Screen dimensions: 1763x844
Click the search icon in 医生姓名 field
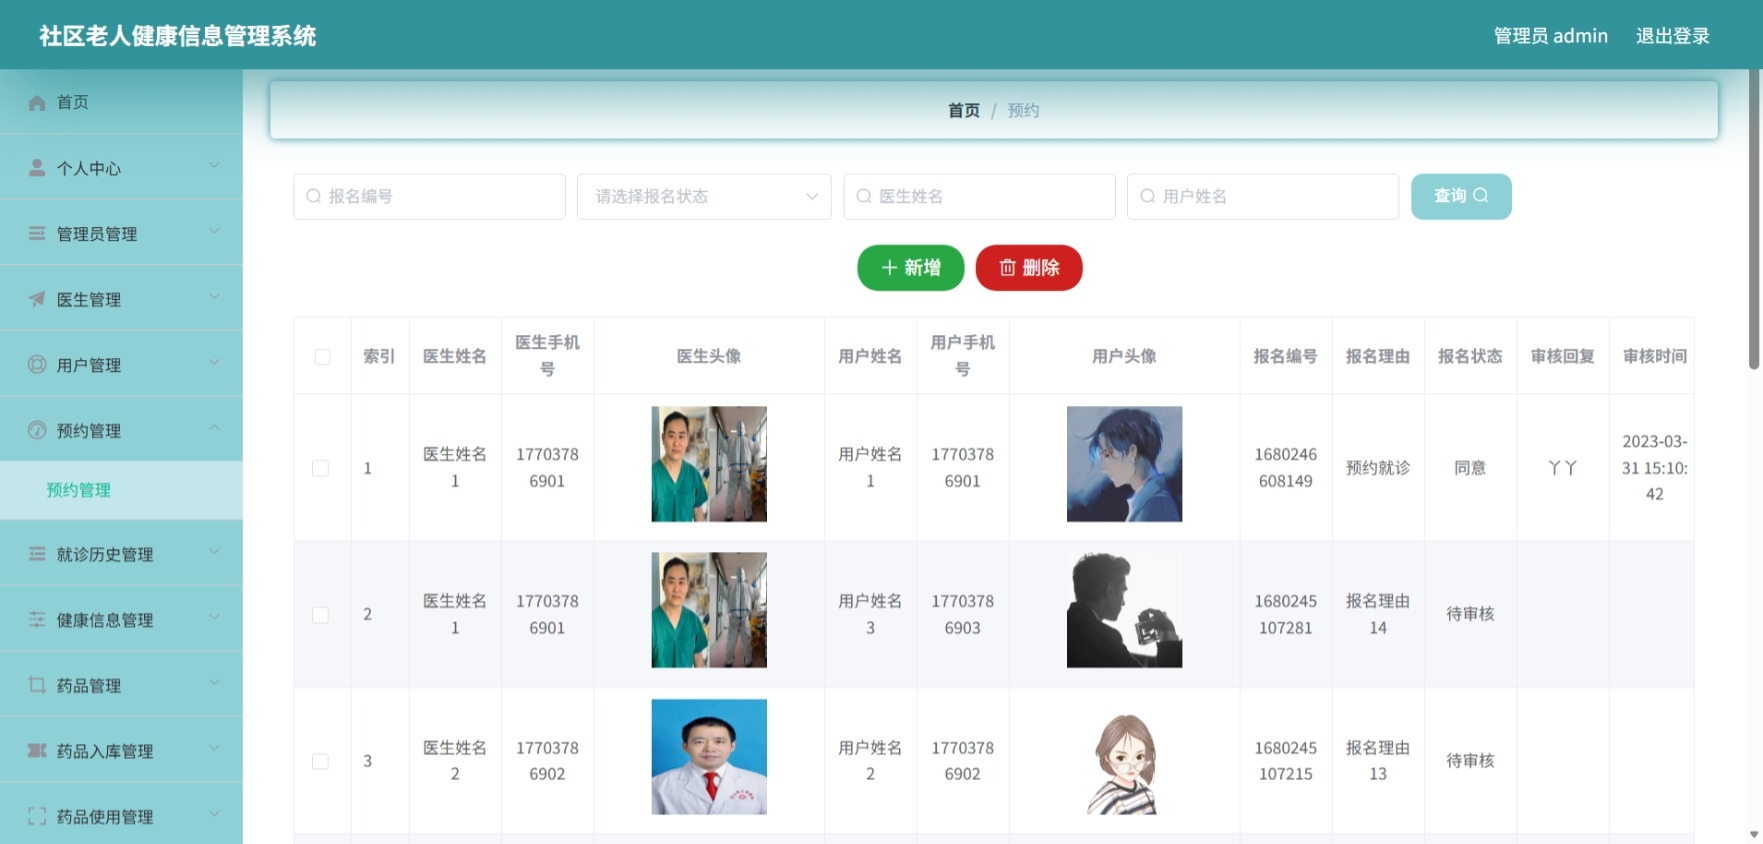point(864,196)
